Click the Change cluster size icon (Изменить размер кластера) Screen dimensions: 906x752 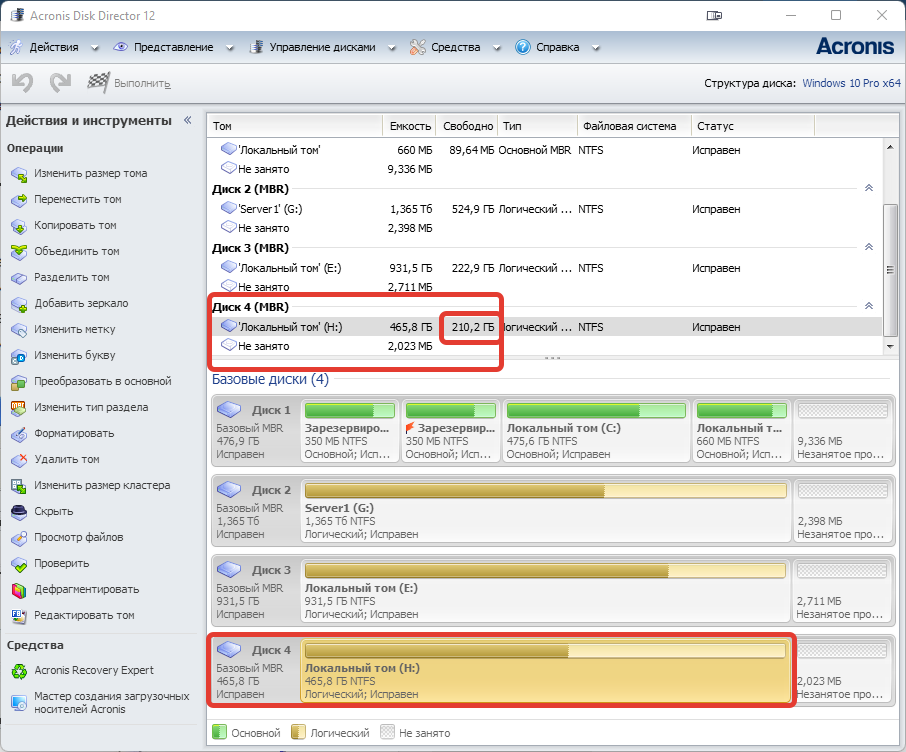point(19,486)
